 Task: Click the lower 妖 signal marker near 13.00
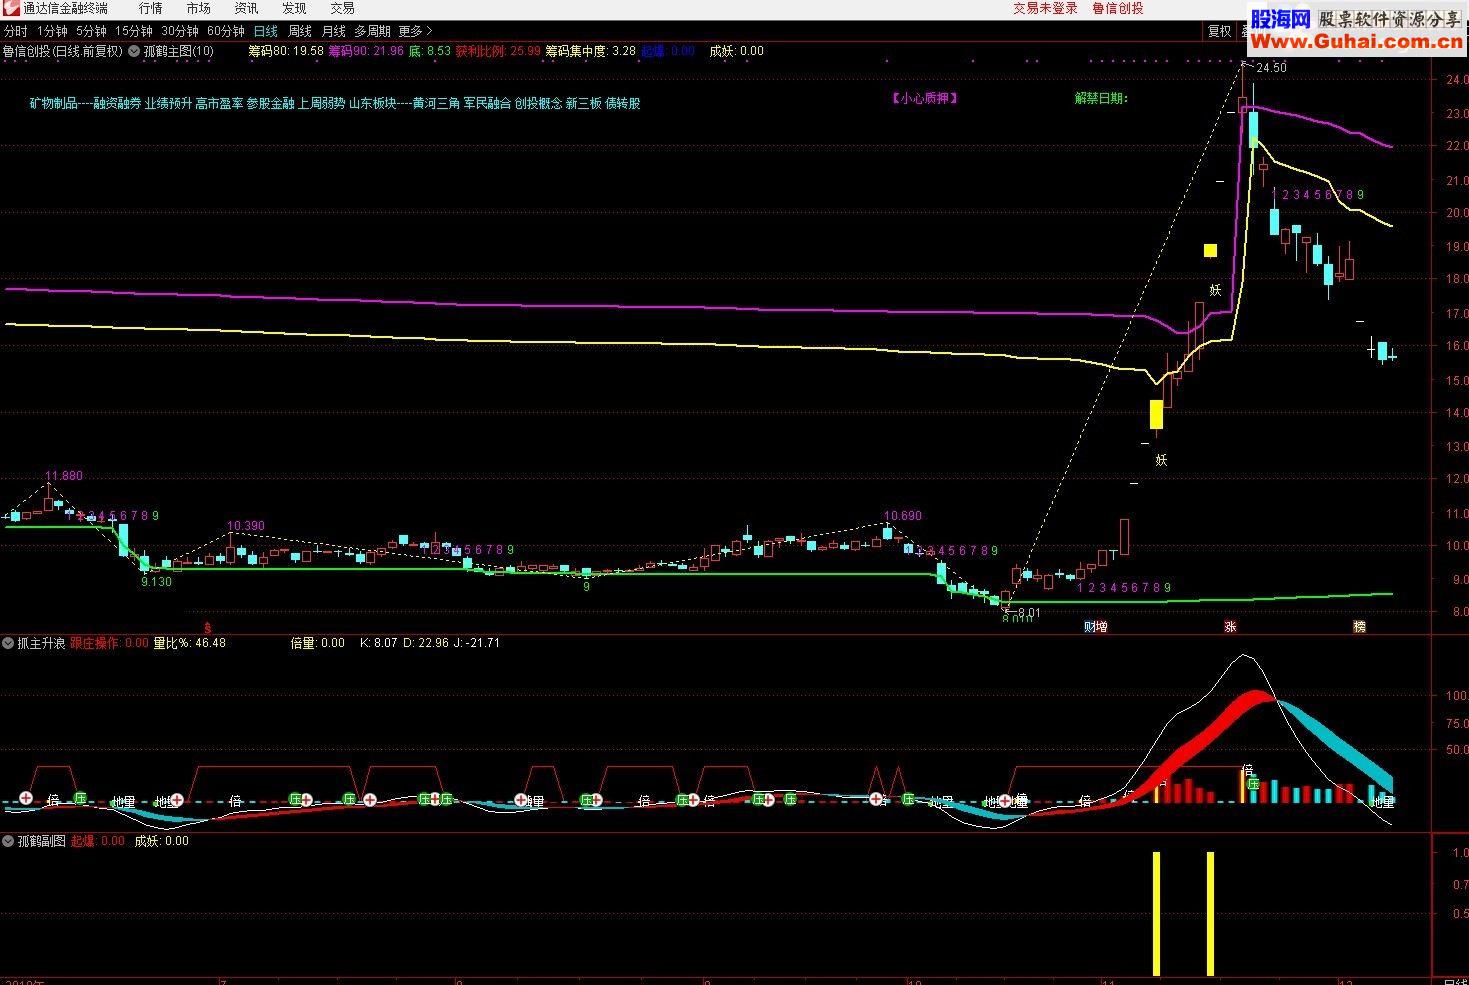click(1161, 460)
